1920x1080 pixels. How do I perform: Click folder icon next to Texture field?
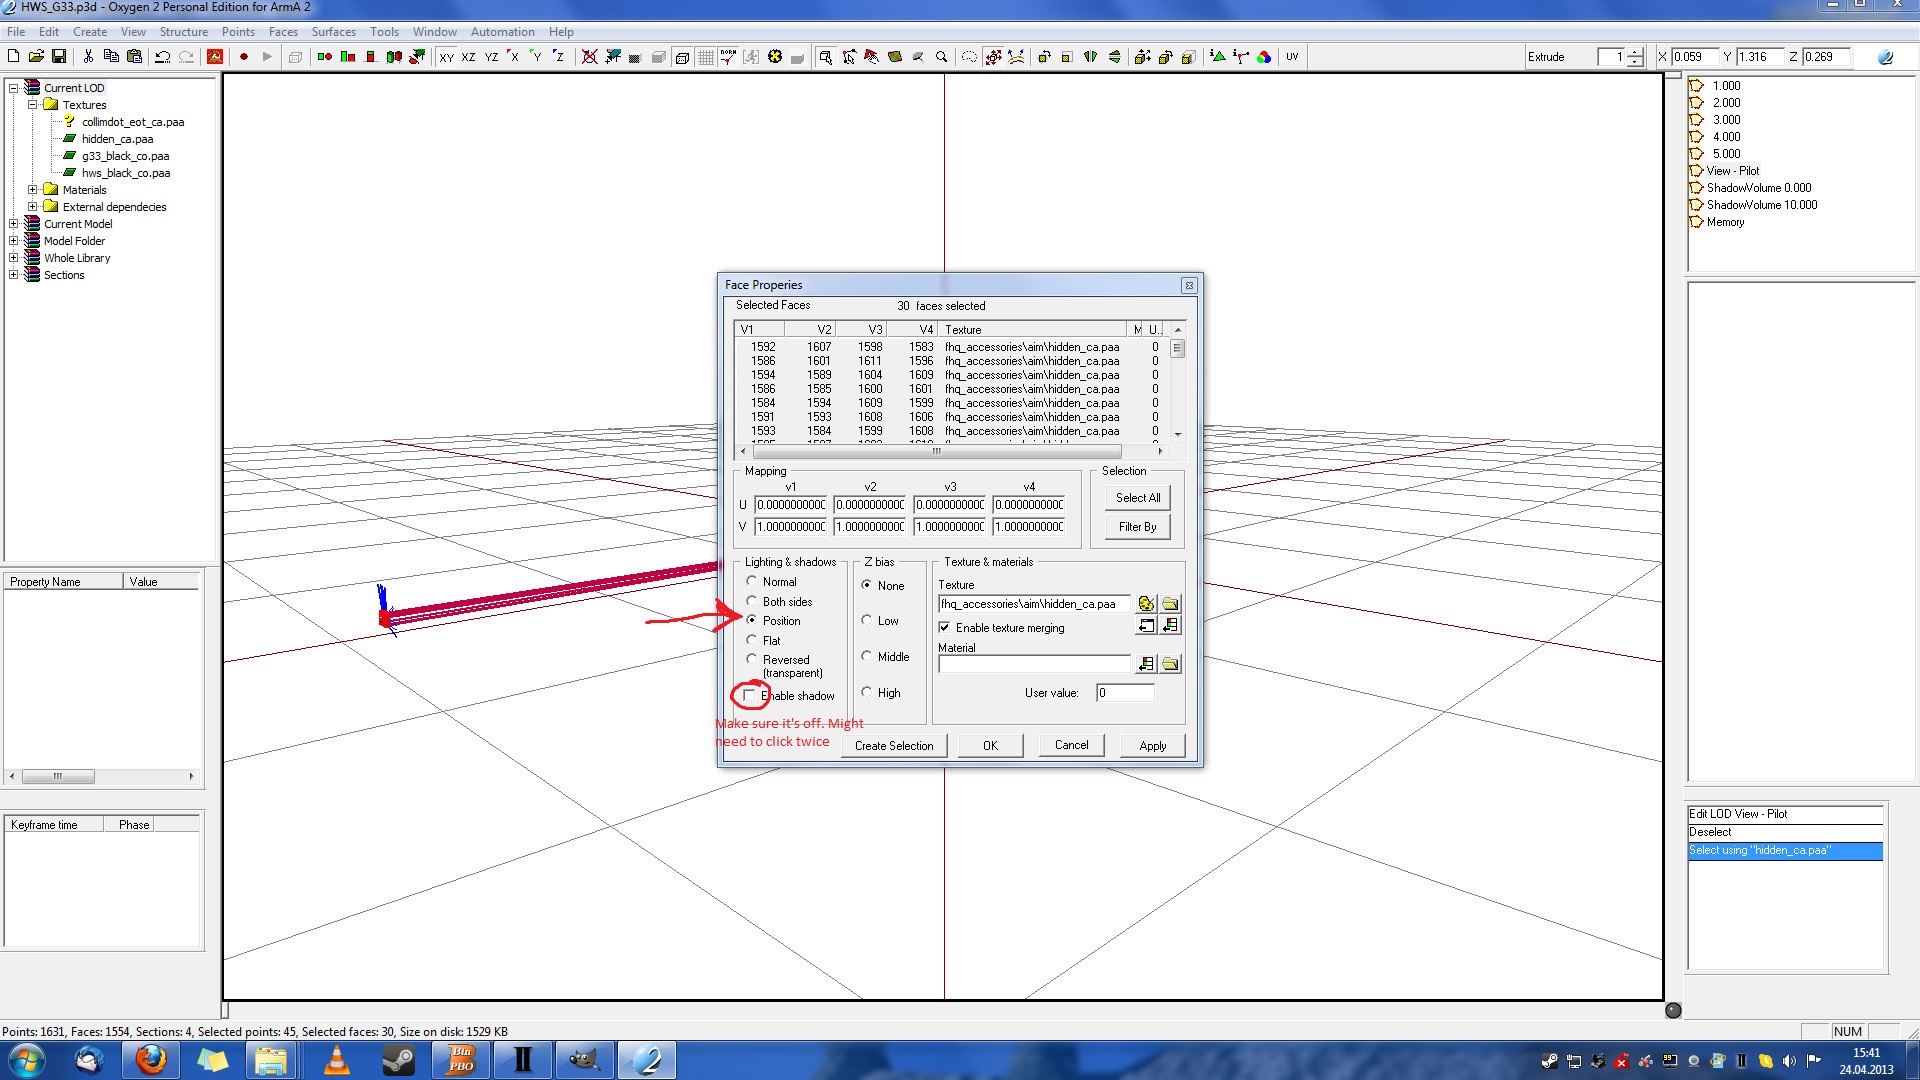(1170, 604)
